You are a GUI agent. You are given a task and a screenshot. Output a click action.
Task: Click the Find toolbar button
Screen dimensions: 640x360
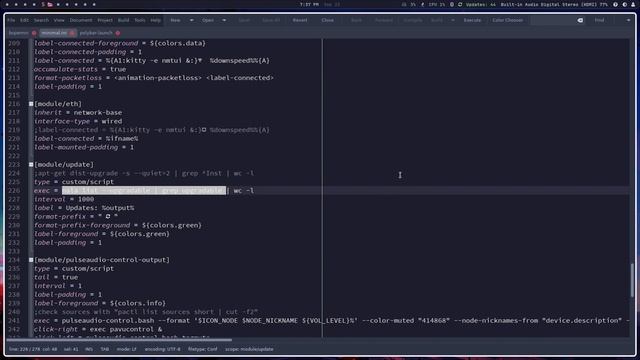tap(599, 20)
